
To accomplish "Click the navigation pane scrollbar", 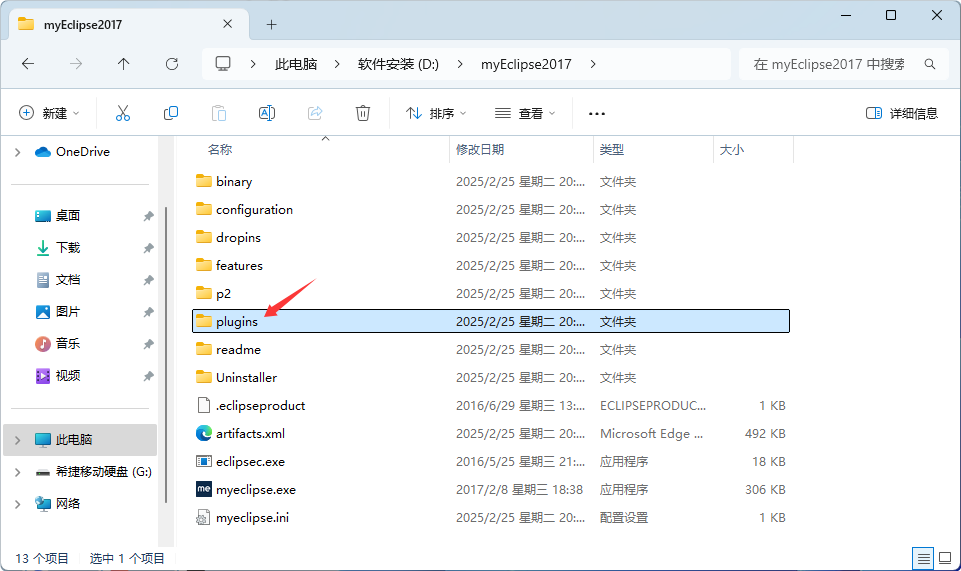I will tap(166, 354).
